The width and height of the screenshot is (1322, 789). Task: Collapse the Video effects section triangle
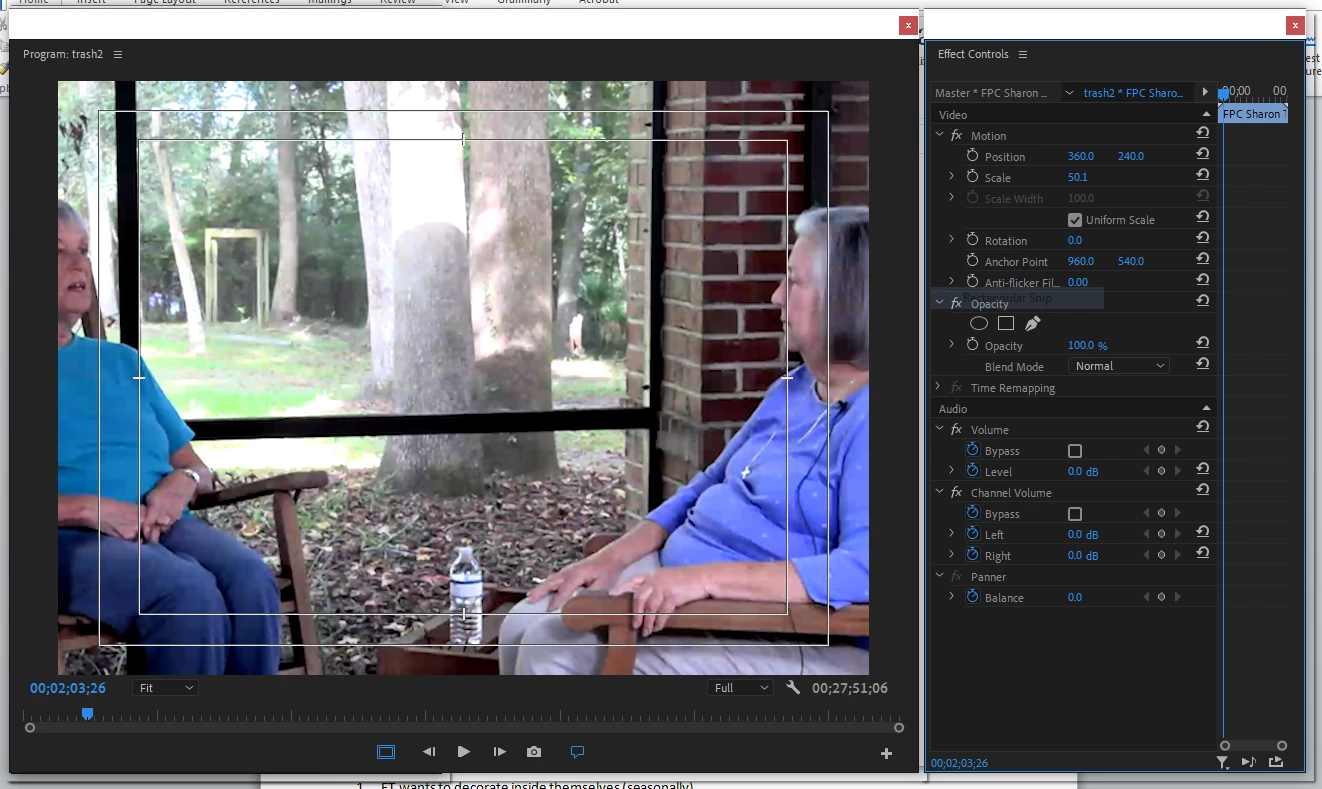click(1206, 114)
